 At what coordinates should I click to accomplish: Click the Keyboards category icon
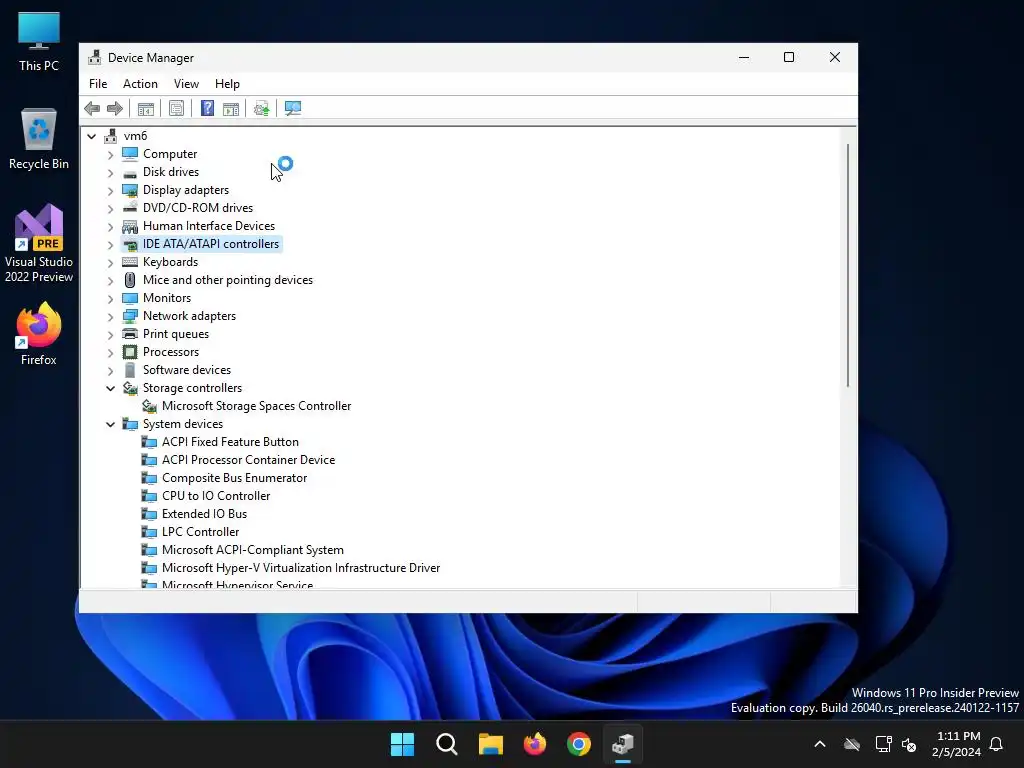pos(130,262)
